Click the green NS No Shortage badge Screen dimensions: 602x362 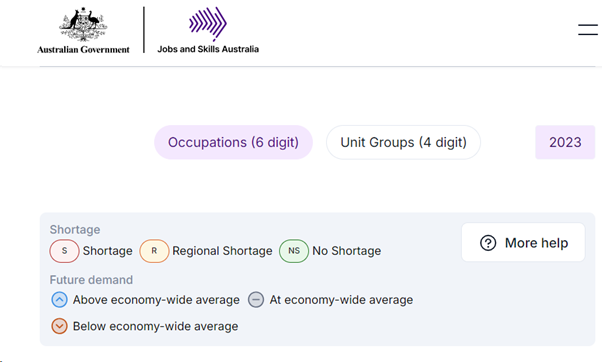[294, 251]
